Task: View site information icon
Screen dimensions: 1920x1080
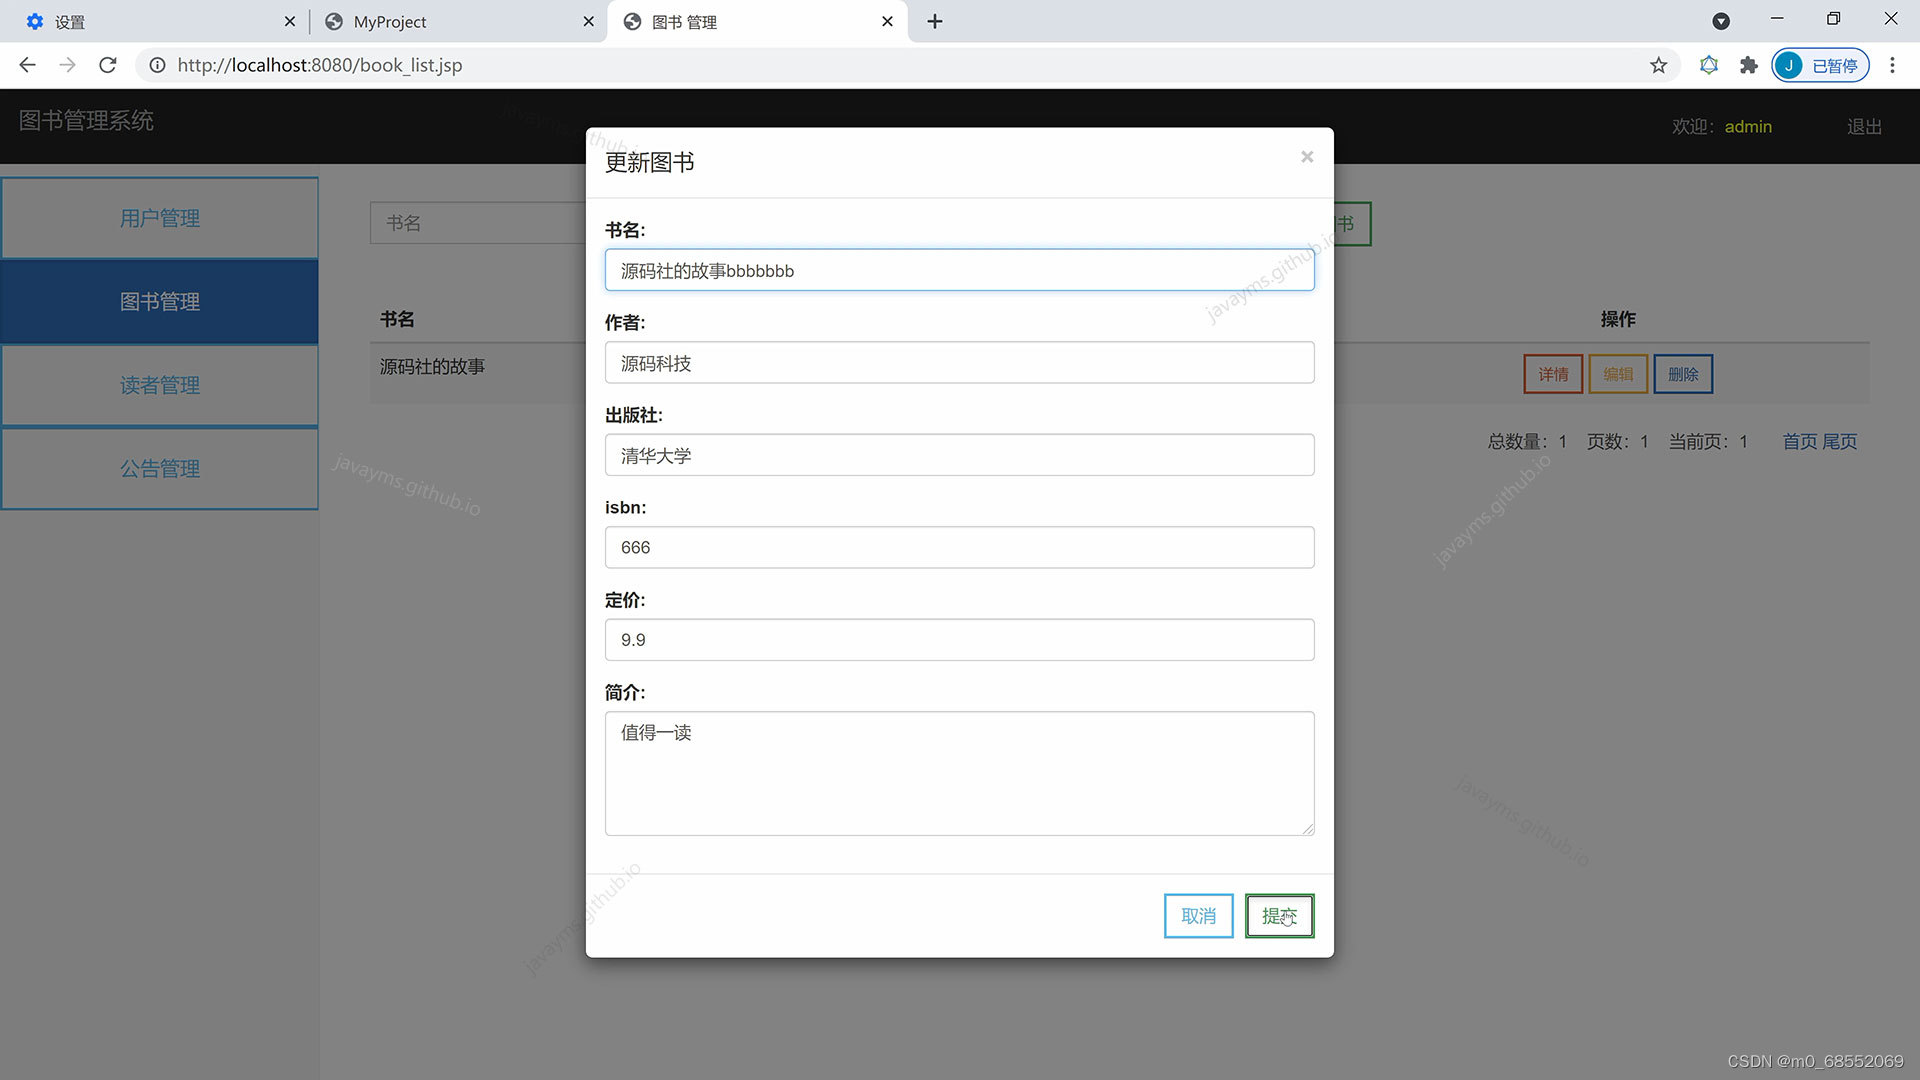Action: (x=157, y=65)
